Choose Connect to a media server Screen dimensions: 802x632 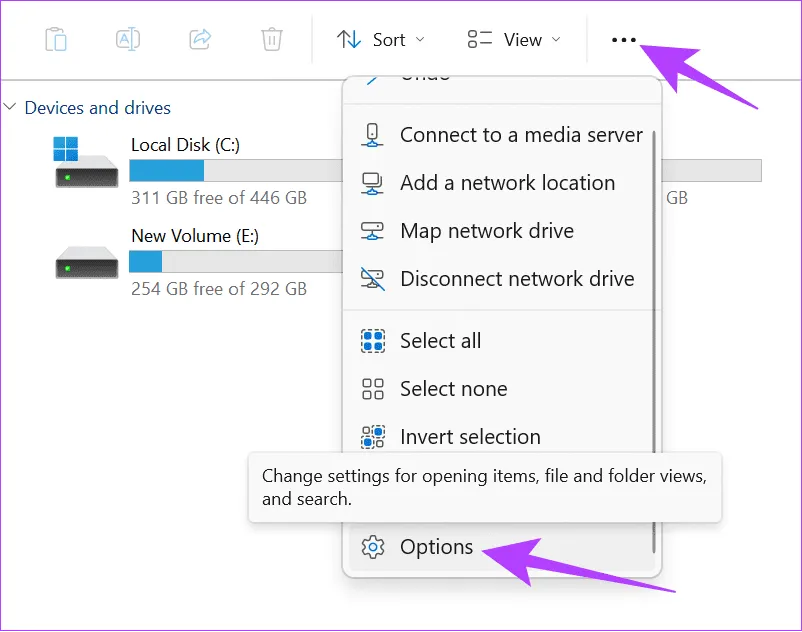click(x=520, y=134)
